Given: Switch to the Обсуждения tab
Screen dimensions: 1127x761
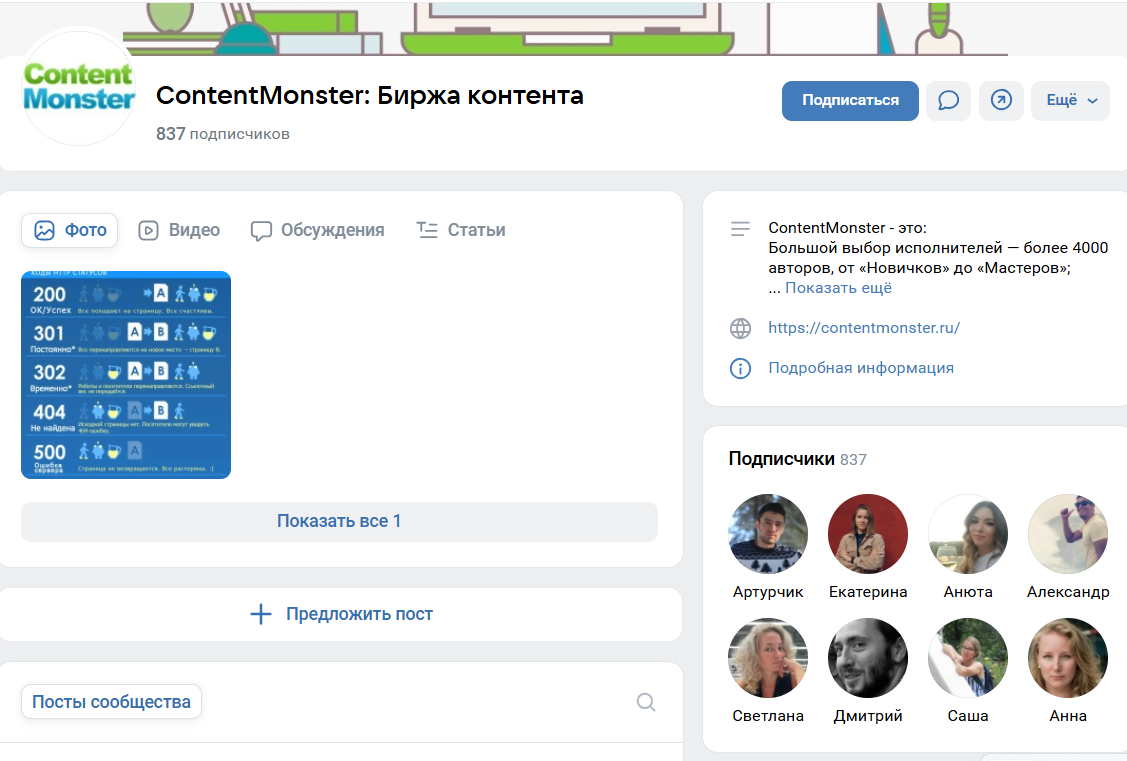Looking at the screenshot, I should point(317,230).
